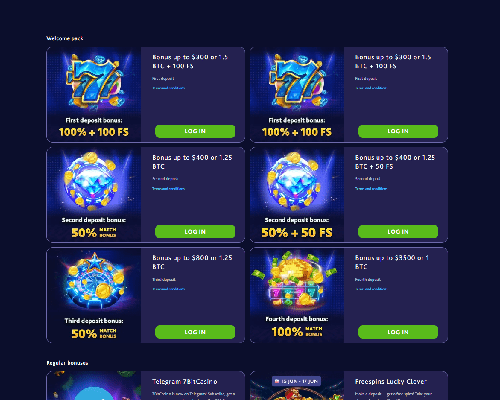Click the calendar date badge on Lucky Clover card
The height and width of the screenshot is (400, 500).
(x=296, y=381)
